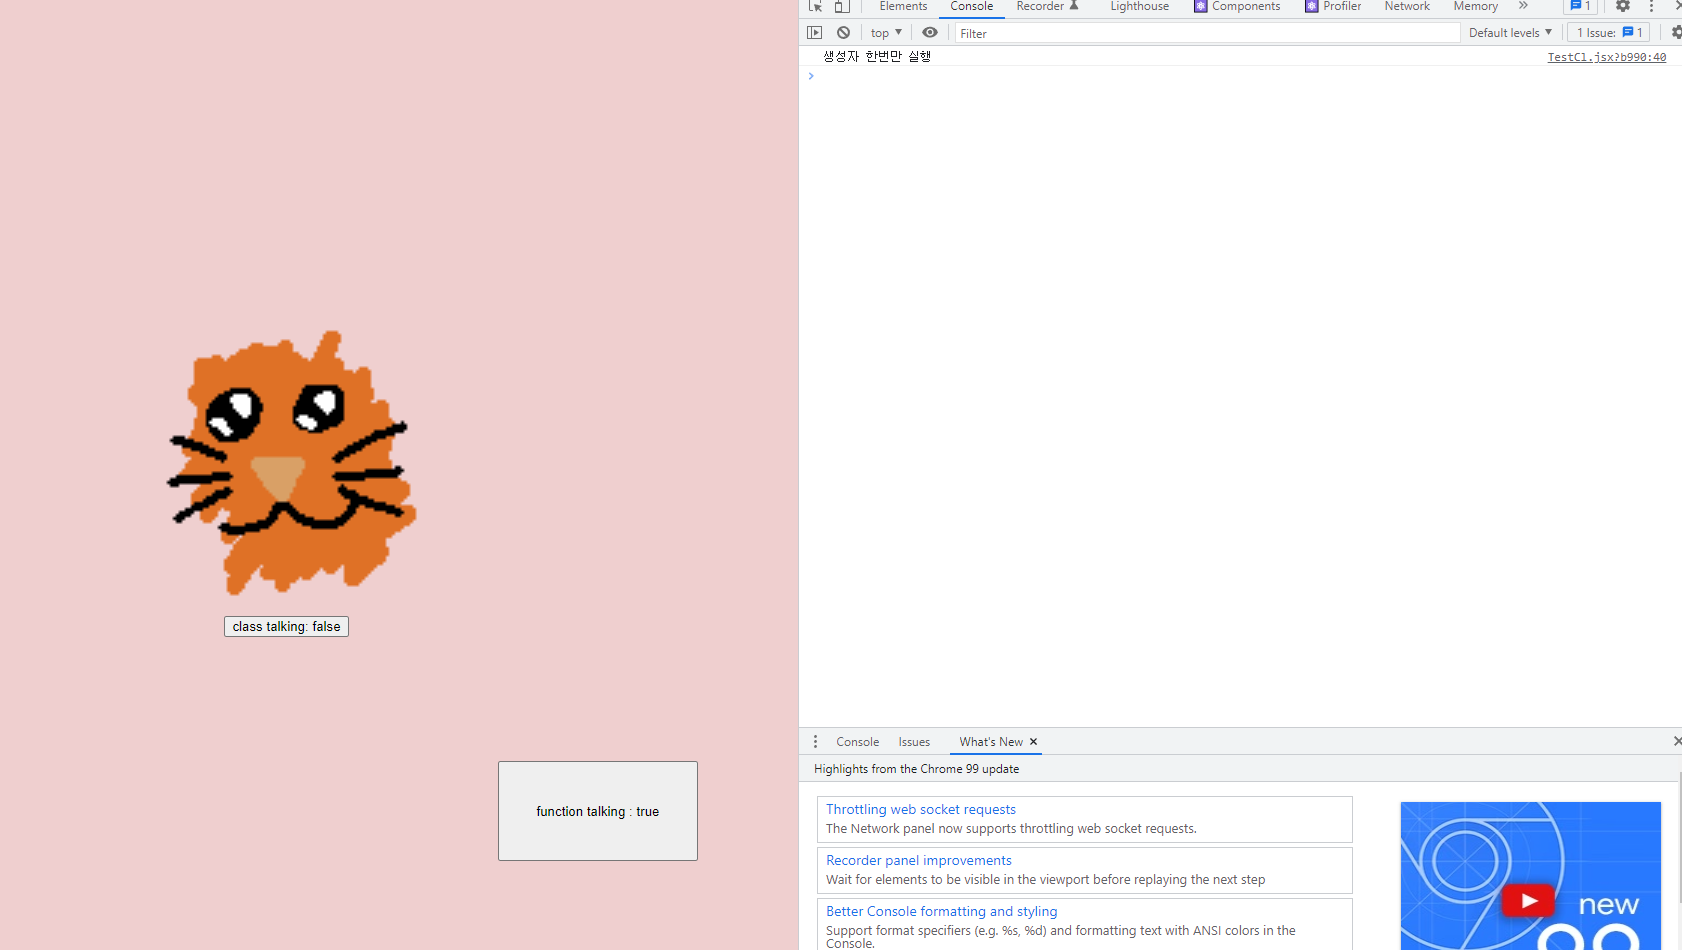Open the Network tab

(1407, 6)
